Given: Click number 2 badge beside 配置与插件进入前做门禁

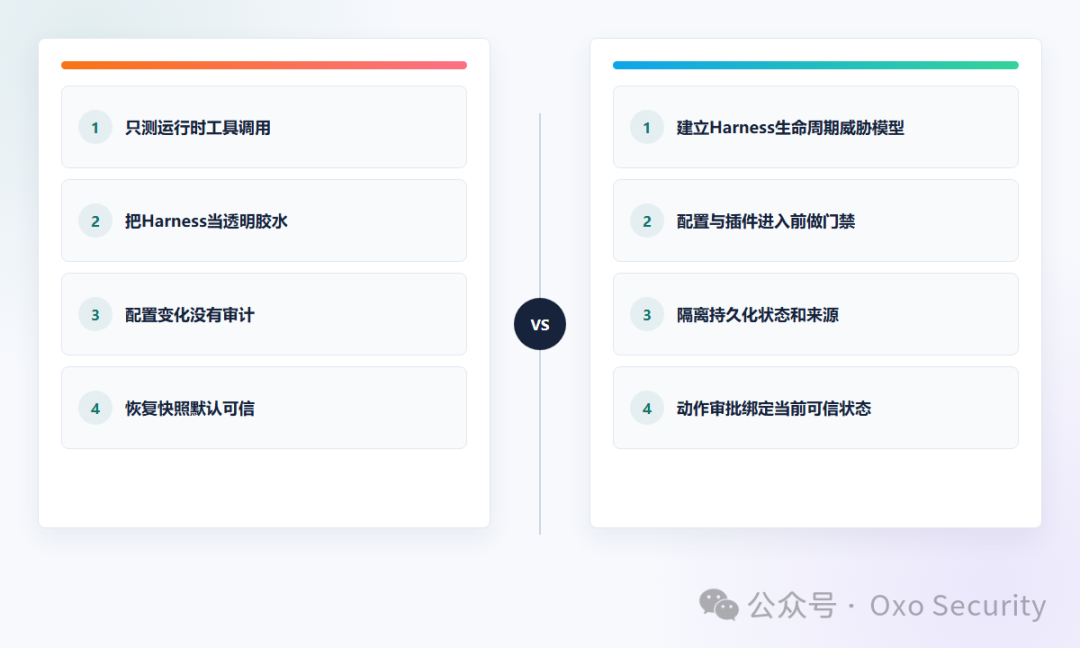Looking at the screenshot, I should pos(647,221).
